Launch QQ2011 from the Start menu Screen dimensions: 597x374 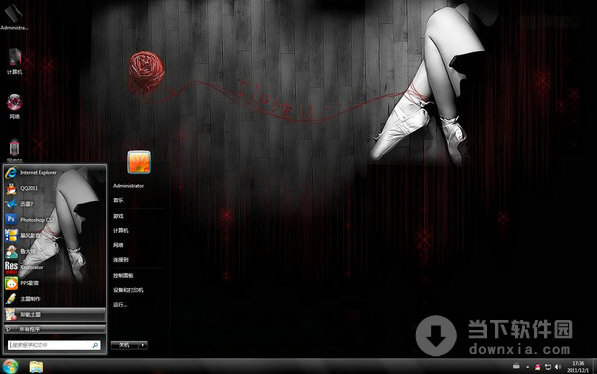(55, 188)
